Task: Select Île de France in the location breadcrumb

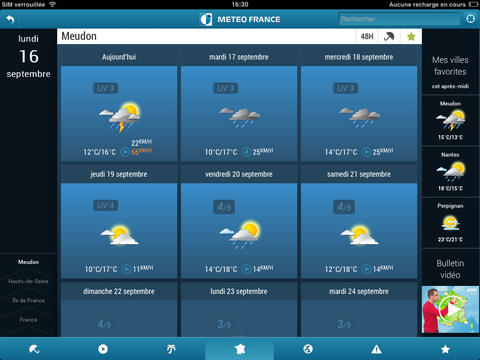Action: pyautogui.click(x=28, y=300)
